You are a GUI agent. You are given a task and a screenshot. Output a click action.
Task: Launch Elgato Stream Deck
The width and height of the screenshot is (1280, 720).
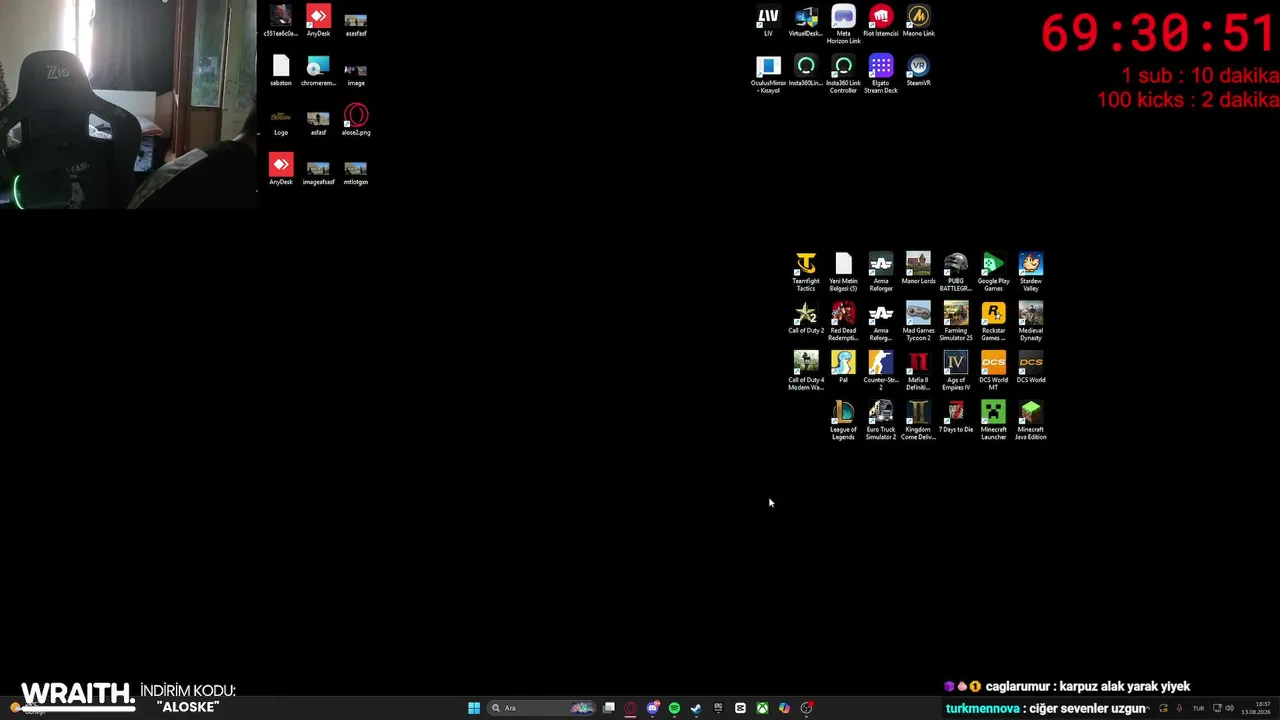point(881,75)
